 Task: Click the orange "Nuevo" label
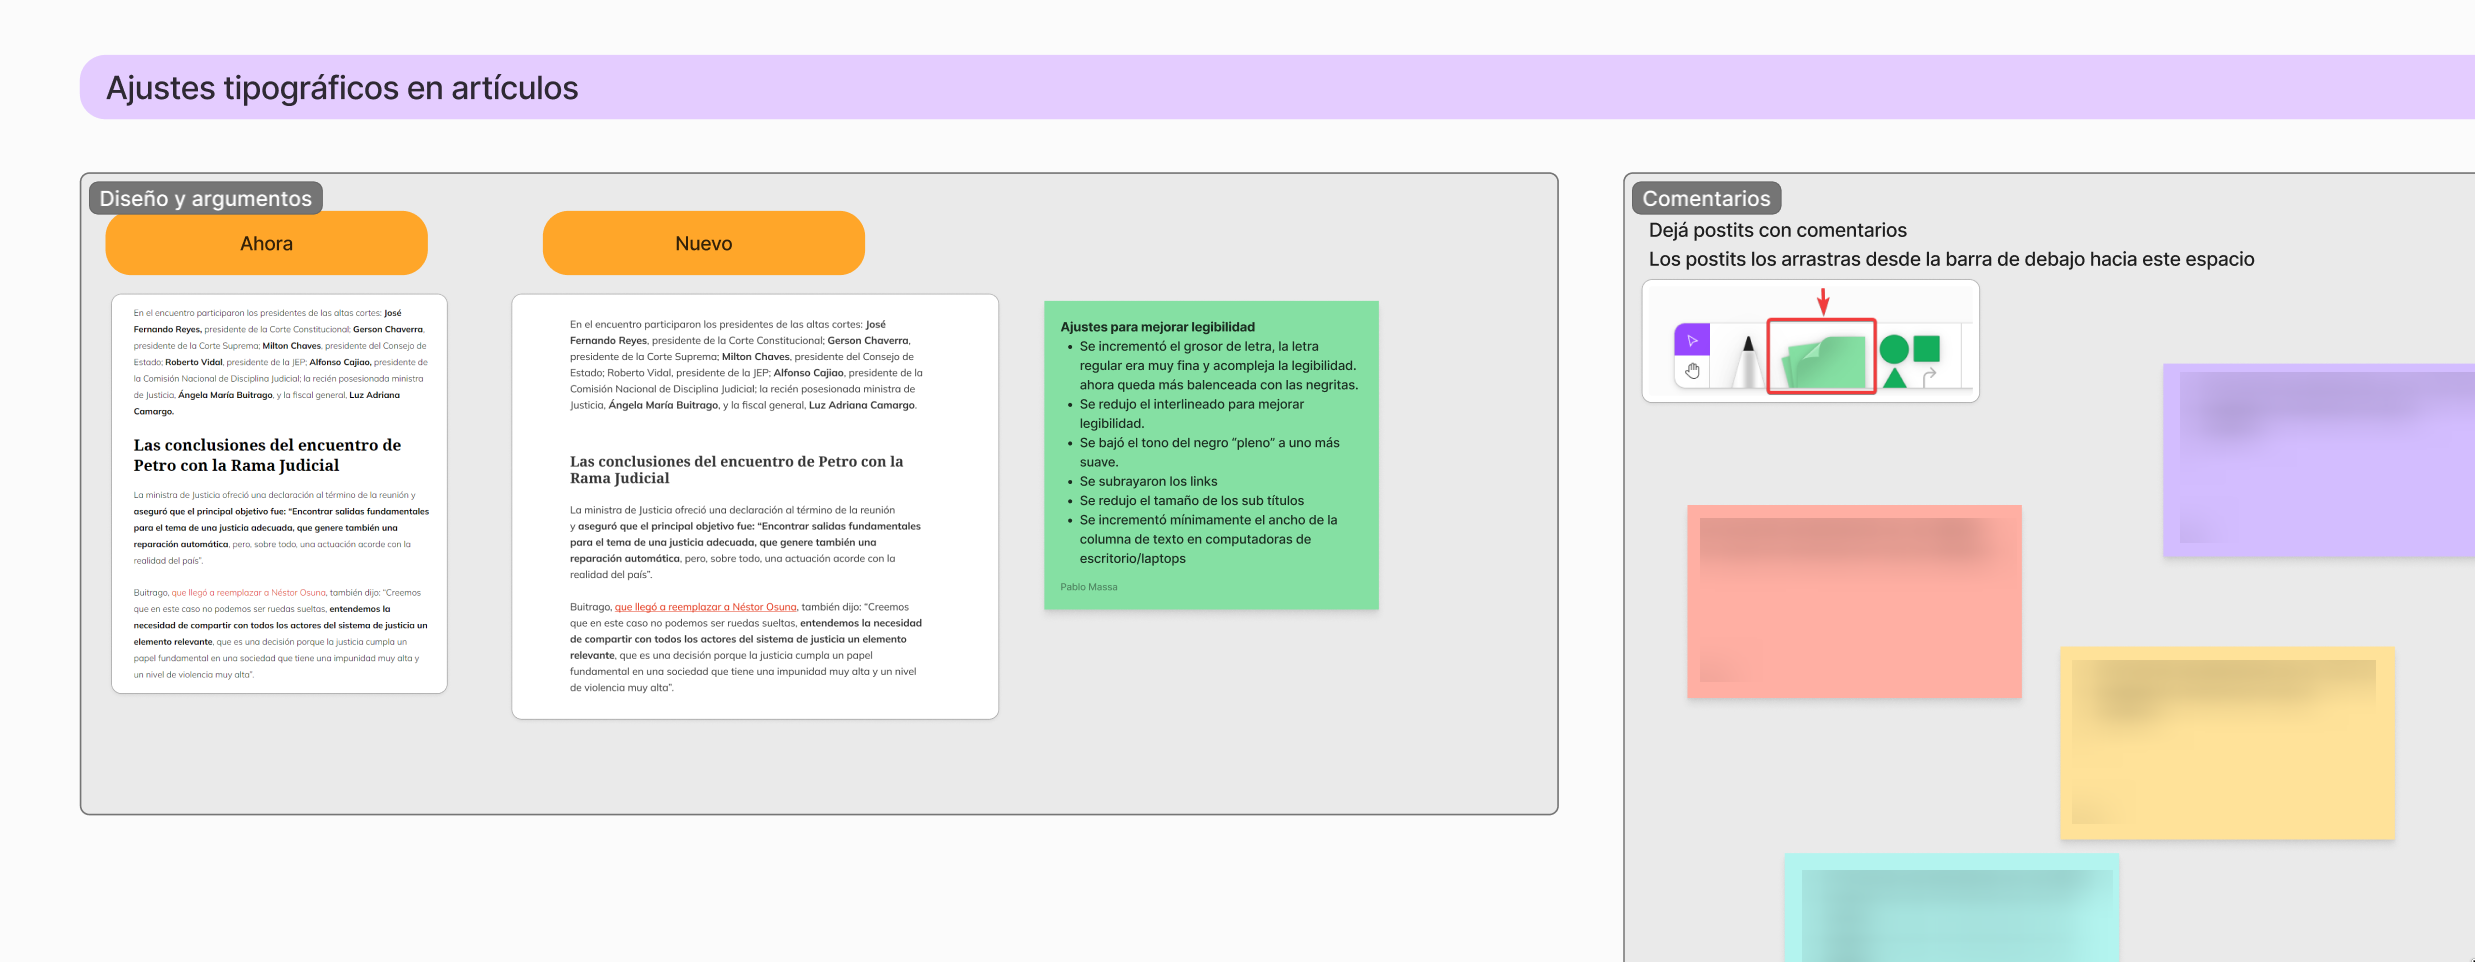pos(703,243)
